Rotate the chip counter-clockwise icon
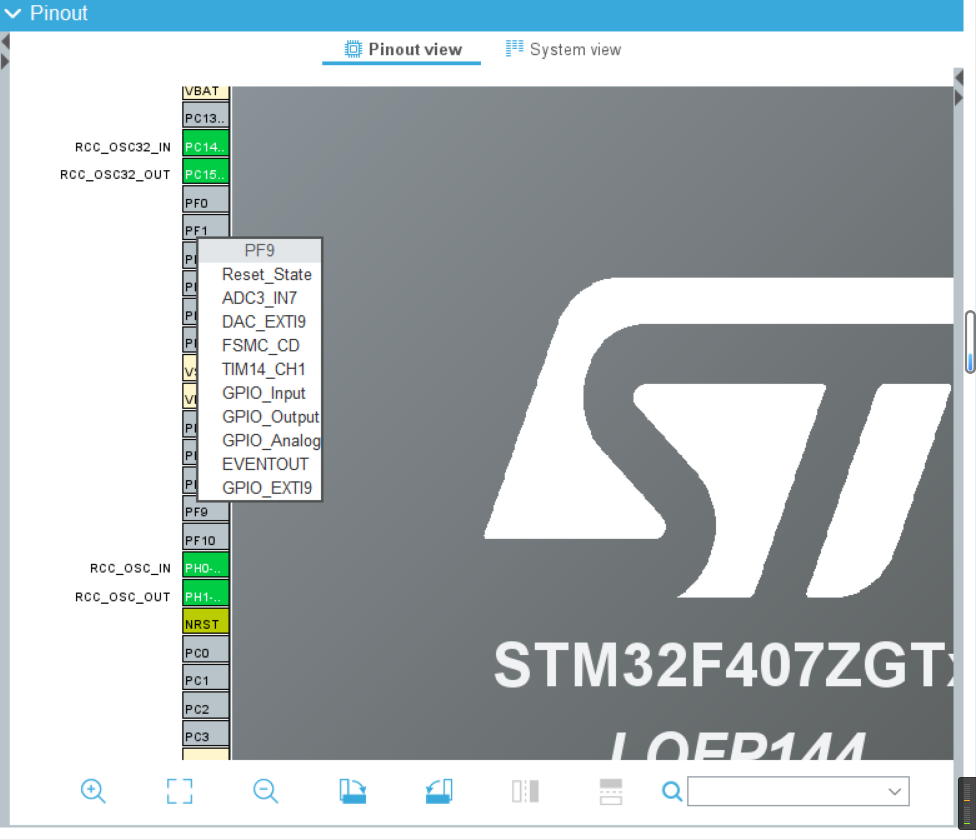Image resolution: width=976 pixels, height=840 pixels. (439, 791)
